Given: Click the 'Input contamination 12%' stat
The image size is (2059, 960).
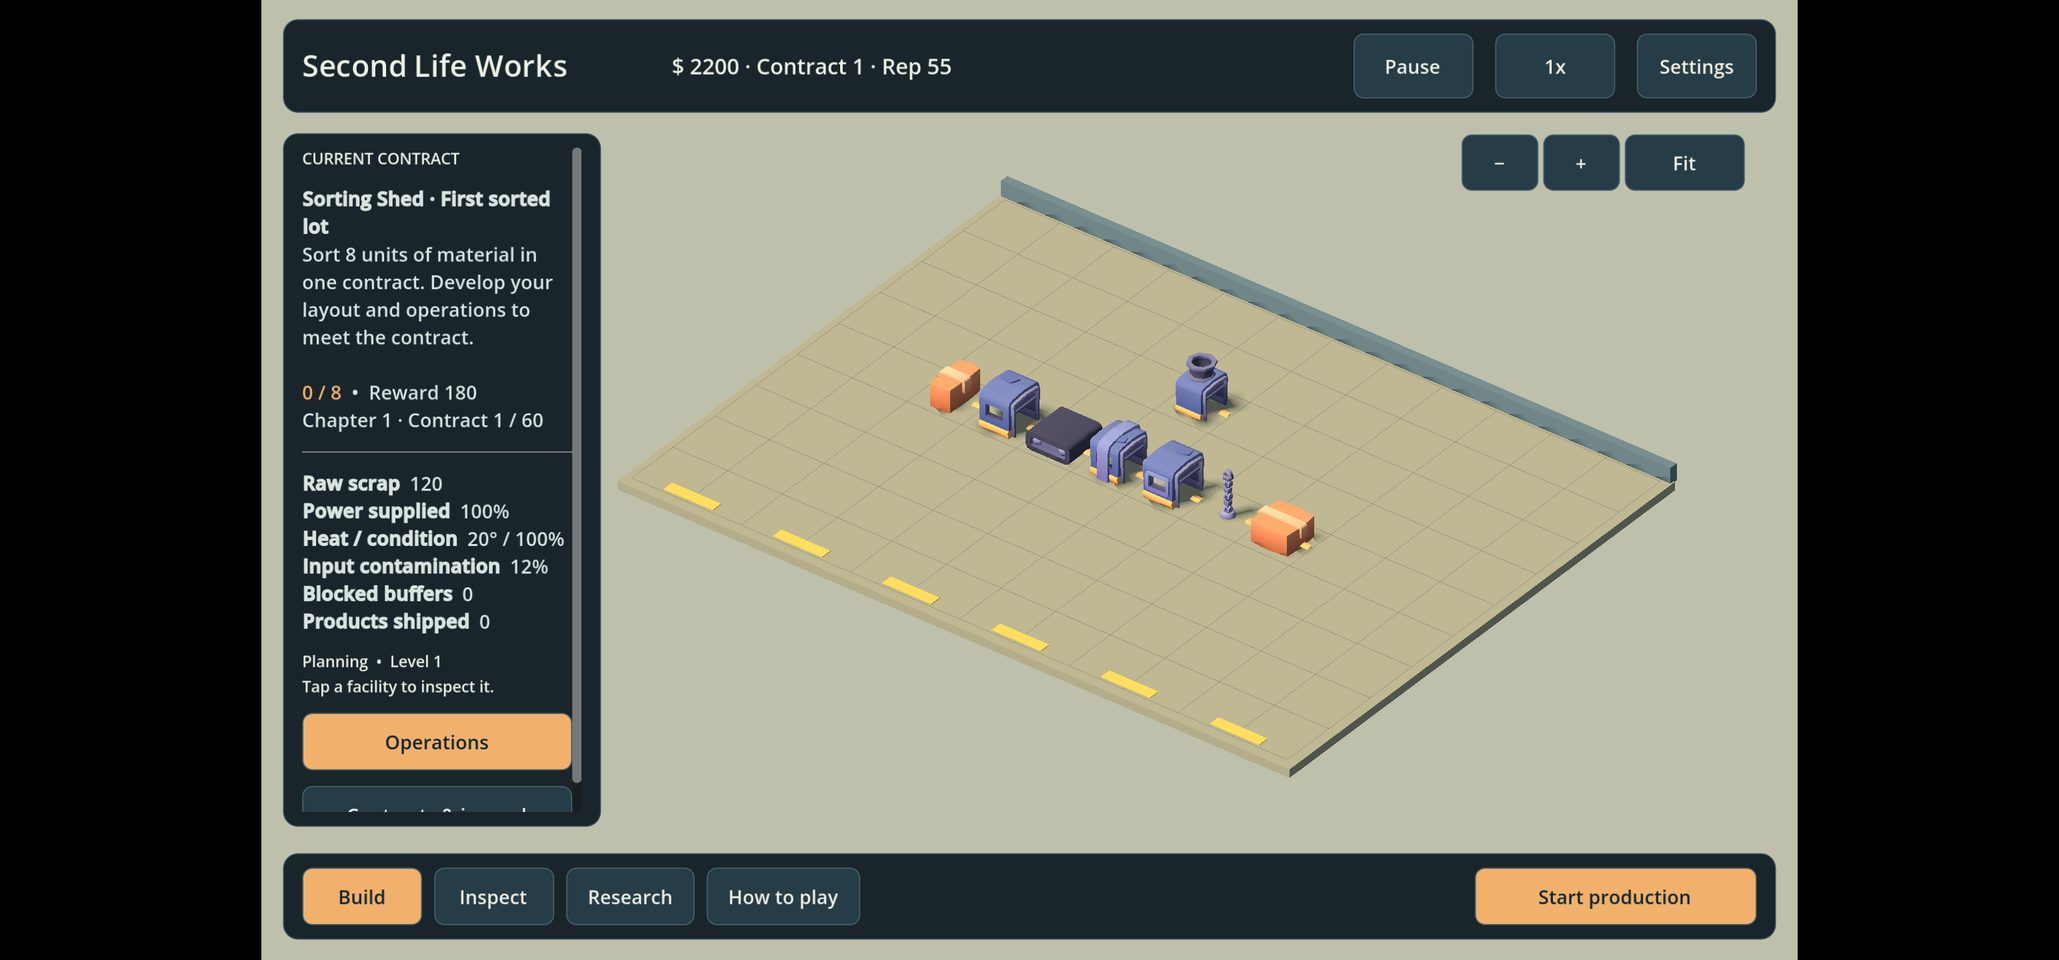Looking at the screenshot, I should pos(425,567).
